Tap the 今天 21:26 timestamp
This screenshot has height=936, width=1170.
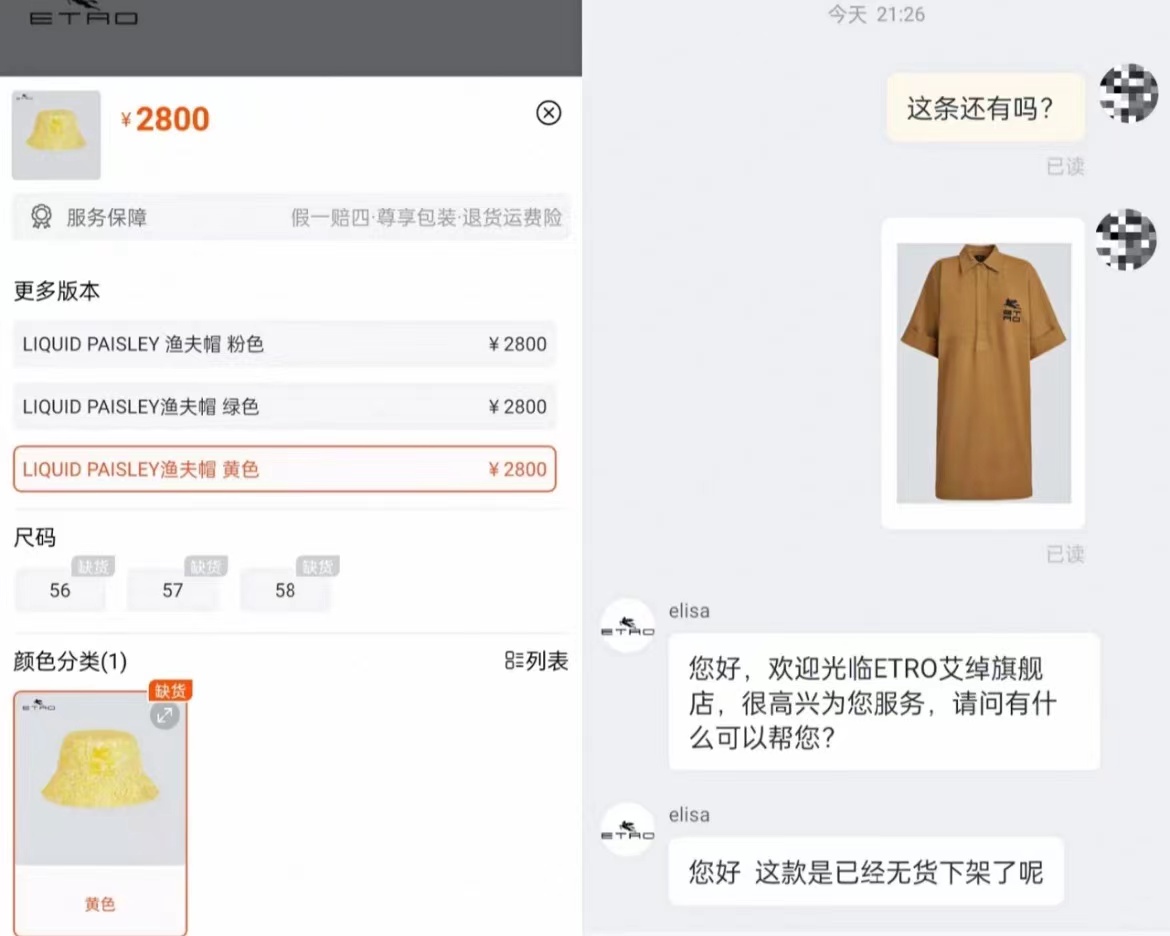click(876, 14)
